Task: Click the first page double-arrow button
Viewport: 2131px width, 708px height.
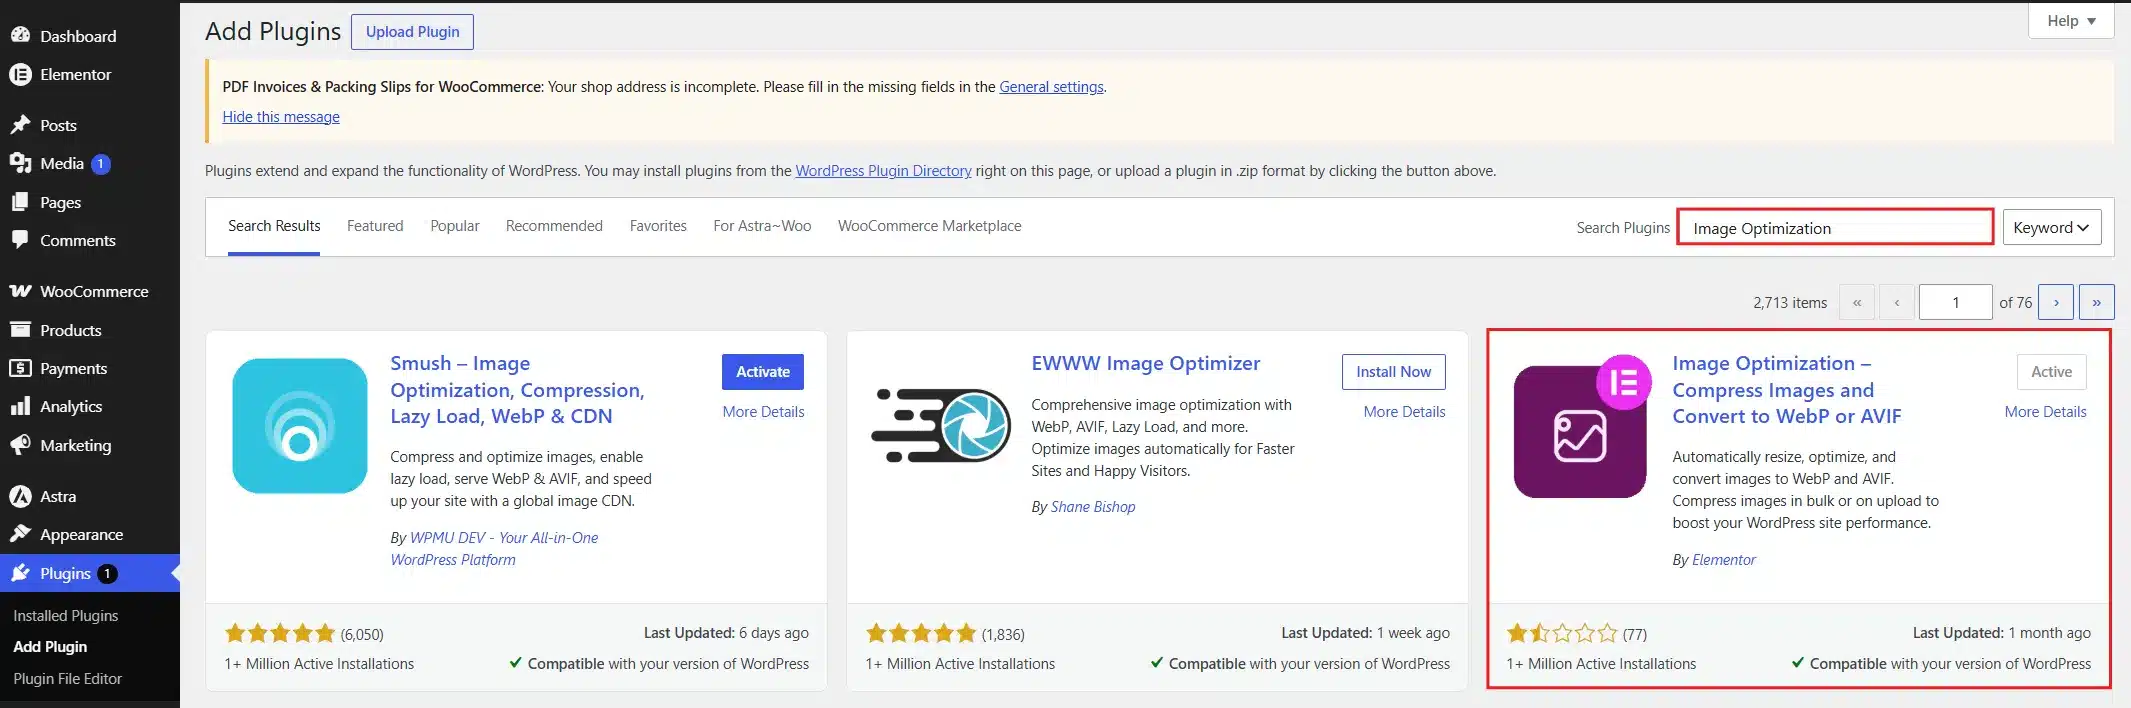Action: (1857, 302)
